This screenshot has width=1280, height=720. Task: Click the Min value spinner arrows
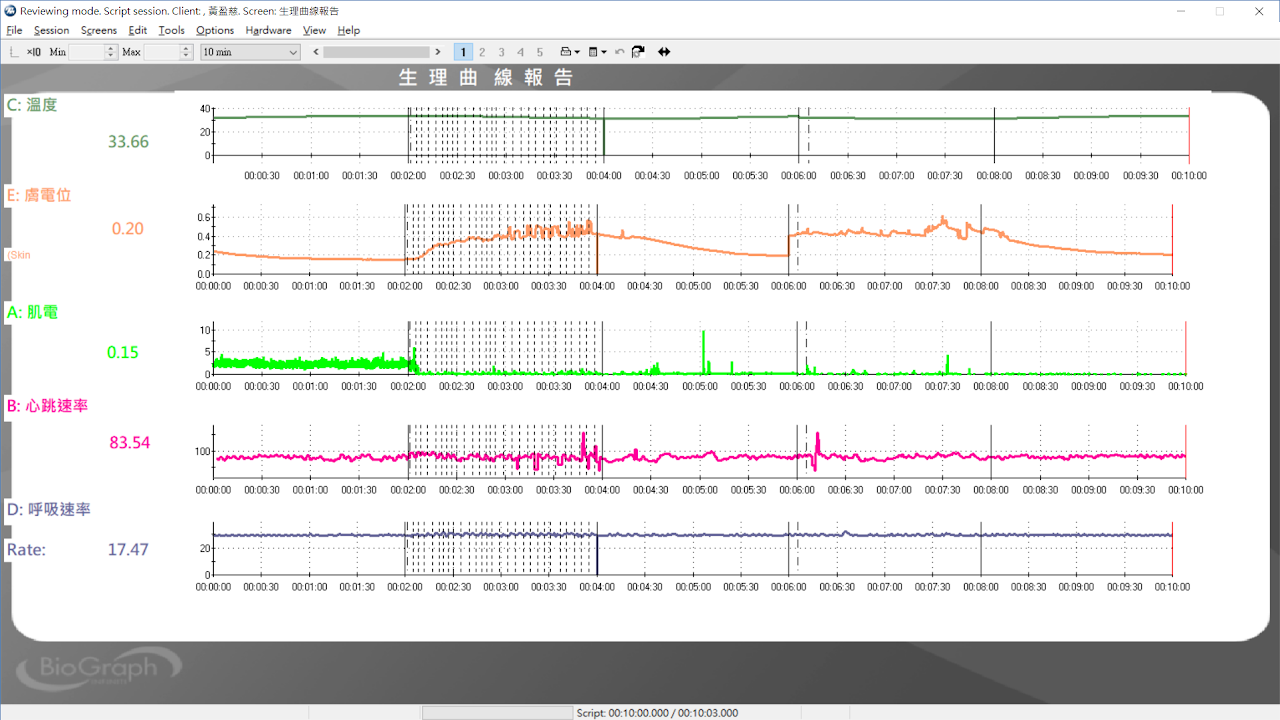click(111, 52)
